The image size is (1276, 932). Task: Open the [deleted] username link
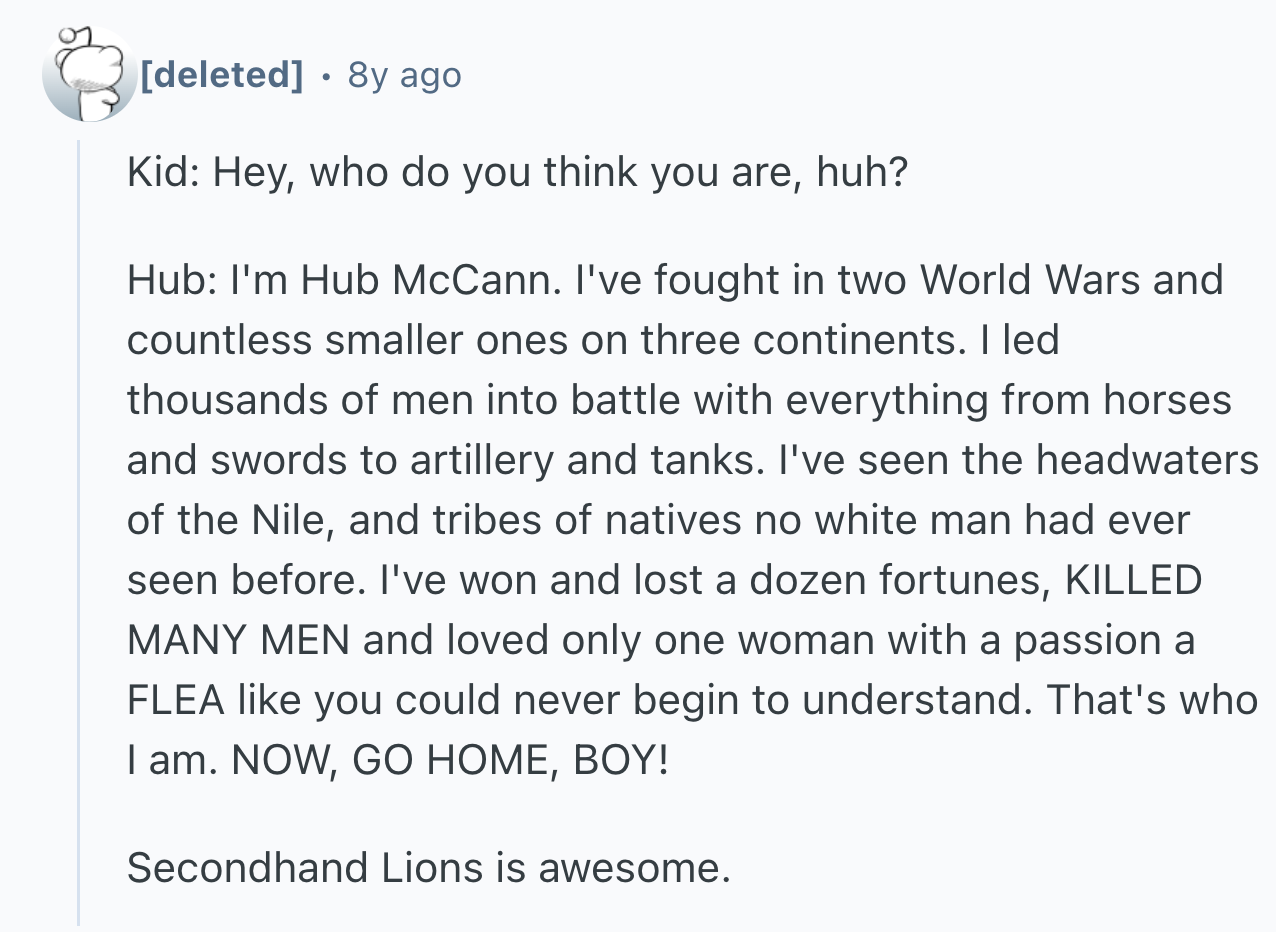tap(221, 74)
